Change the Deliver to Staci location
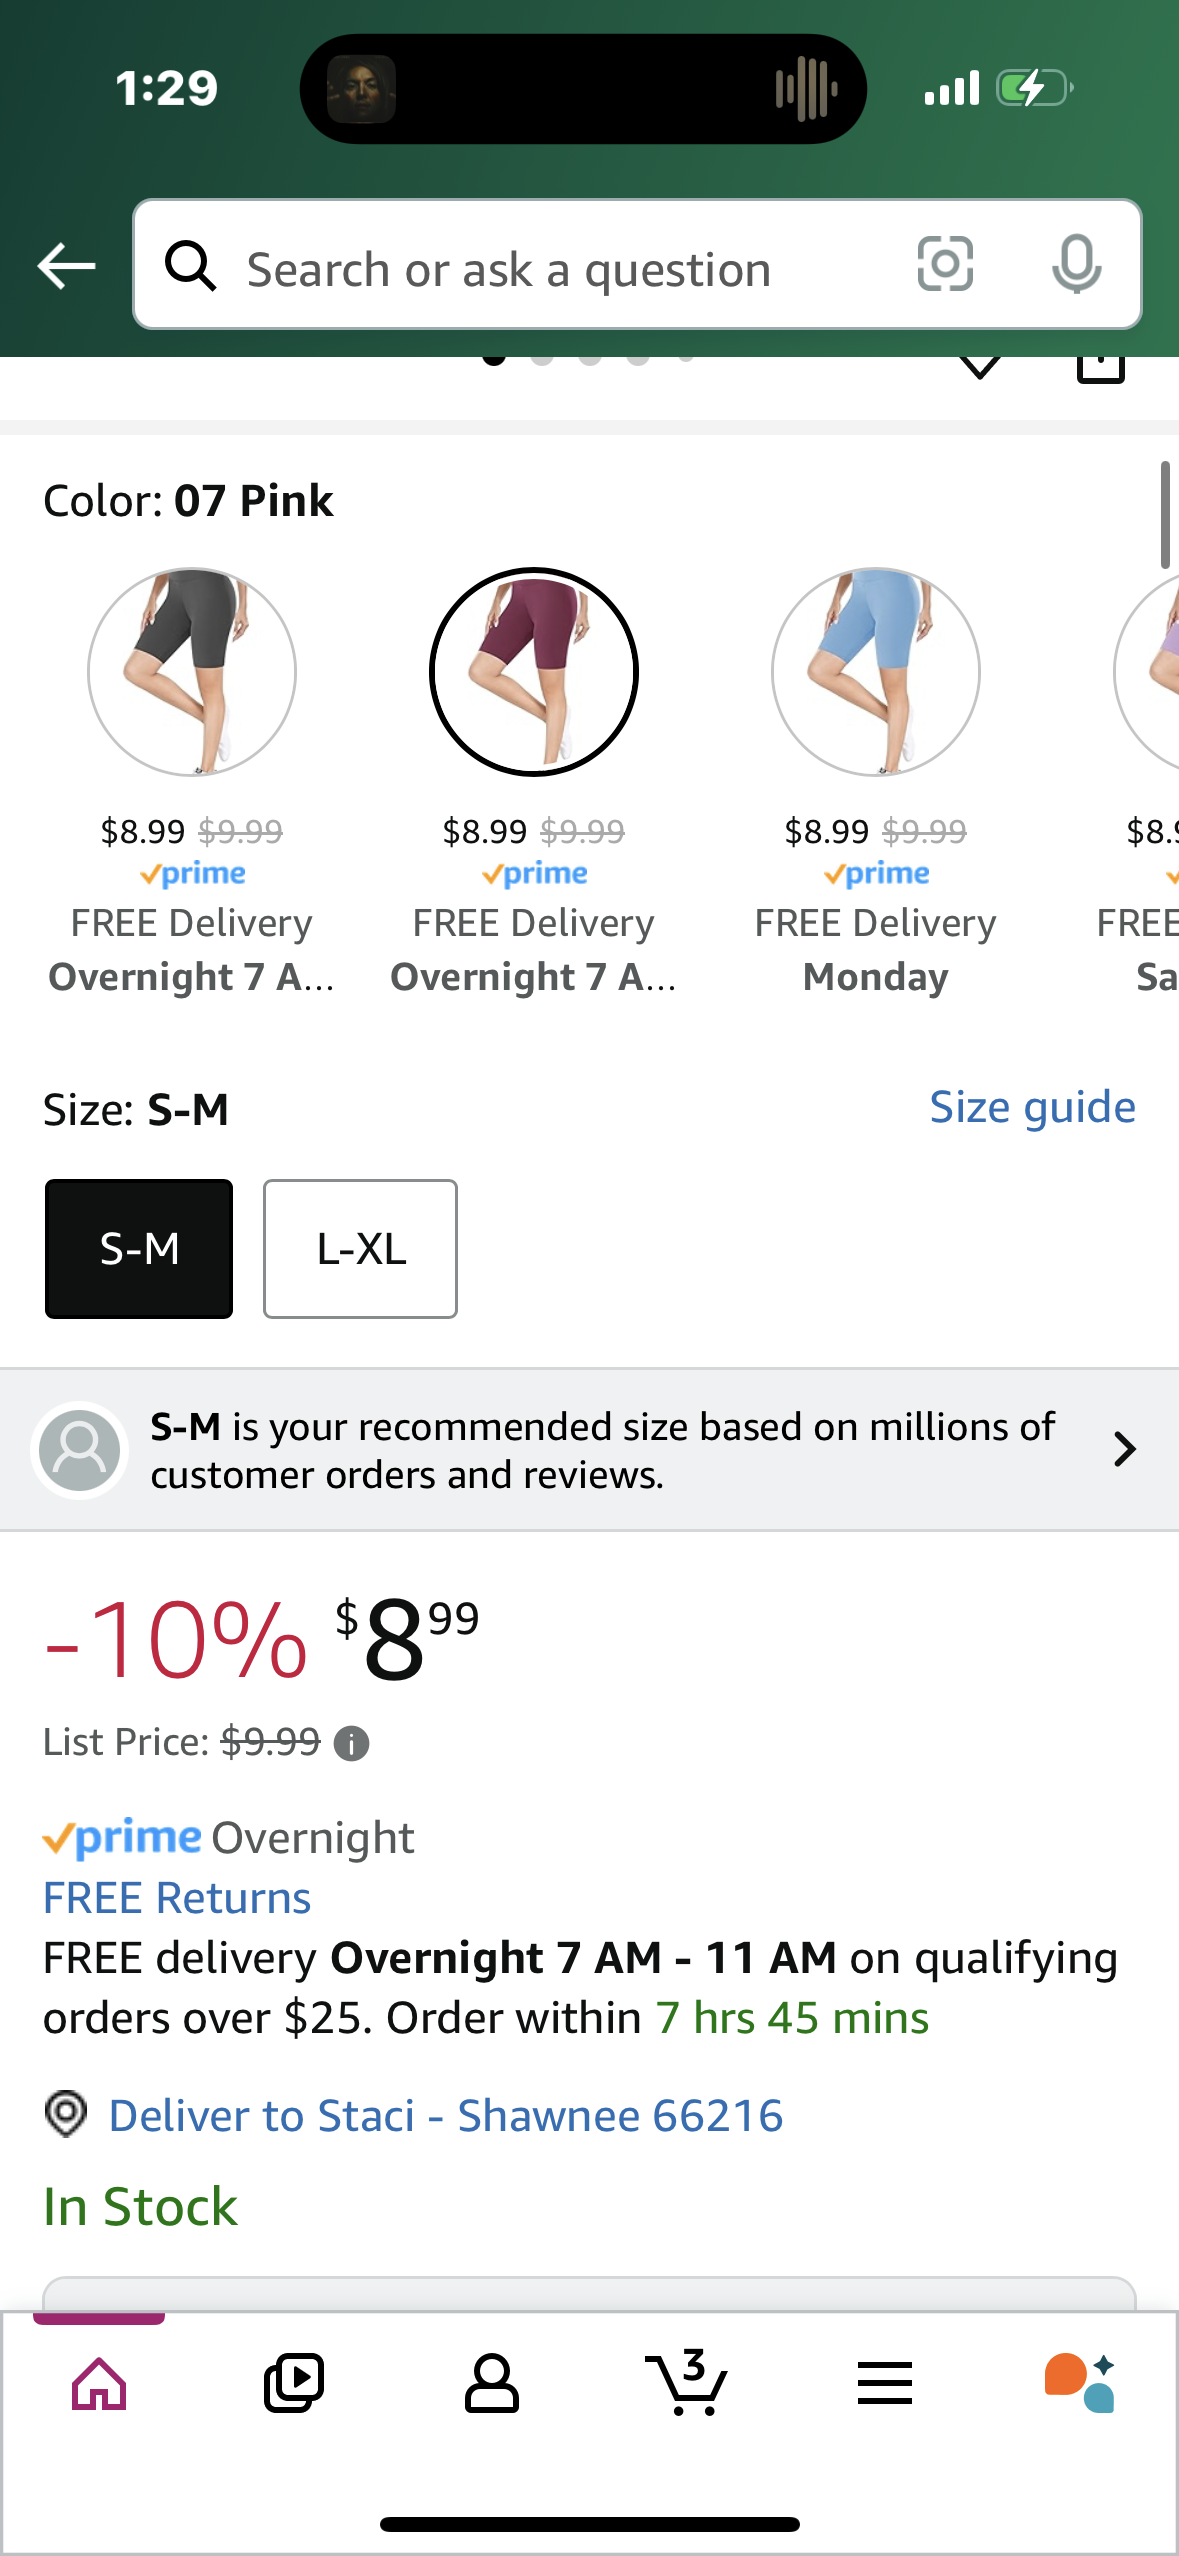The image size is (1179, 2556). coord(445,2116)
